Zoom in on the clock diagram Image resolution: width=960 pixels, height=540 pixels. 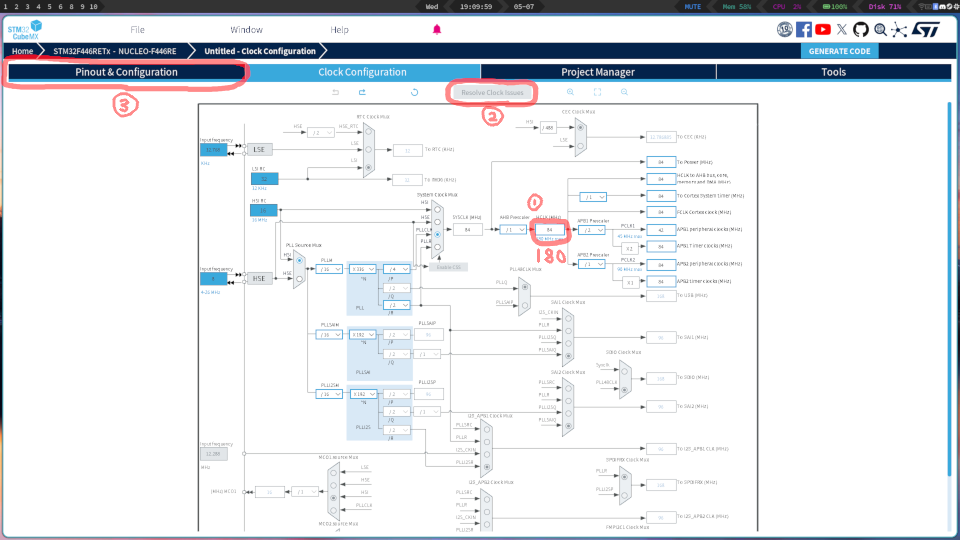click(571, 92)
